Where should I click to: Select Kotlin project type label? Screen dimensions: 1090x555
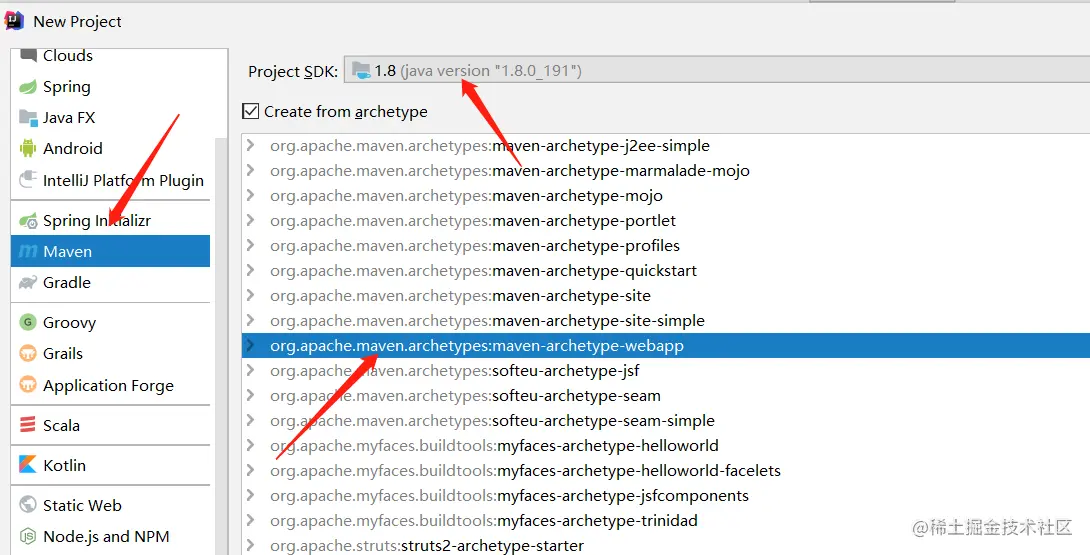click(65, 465)
